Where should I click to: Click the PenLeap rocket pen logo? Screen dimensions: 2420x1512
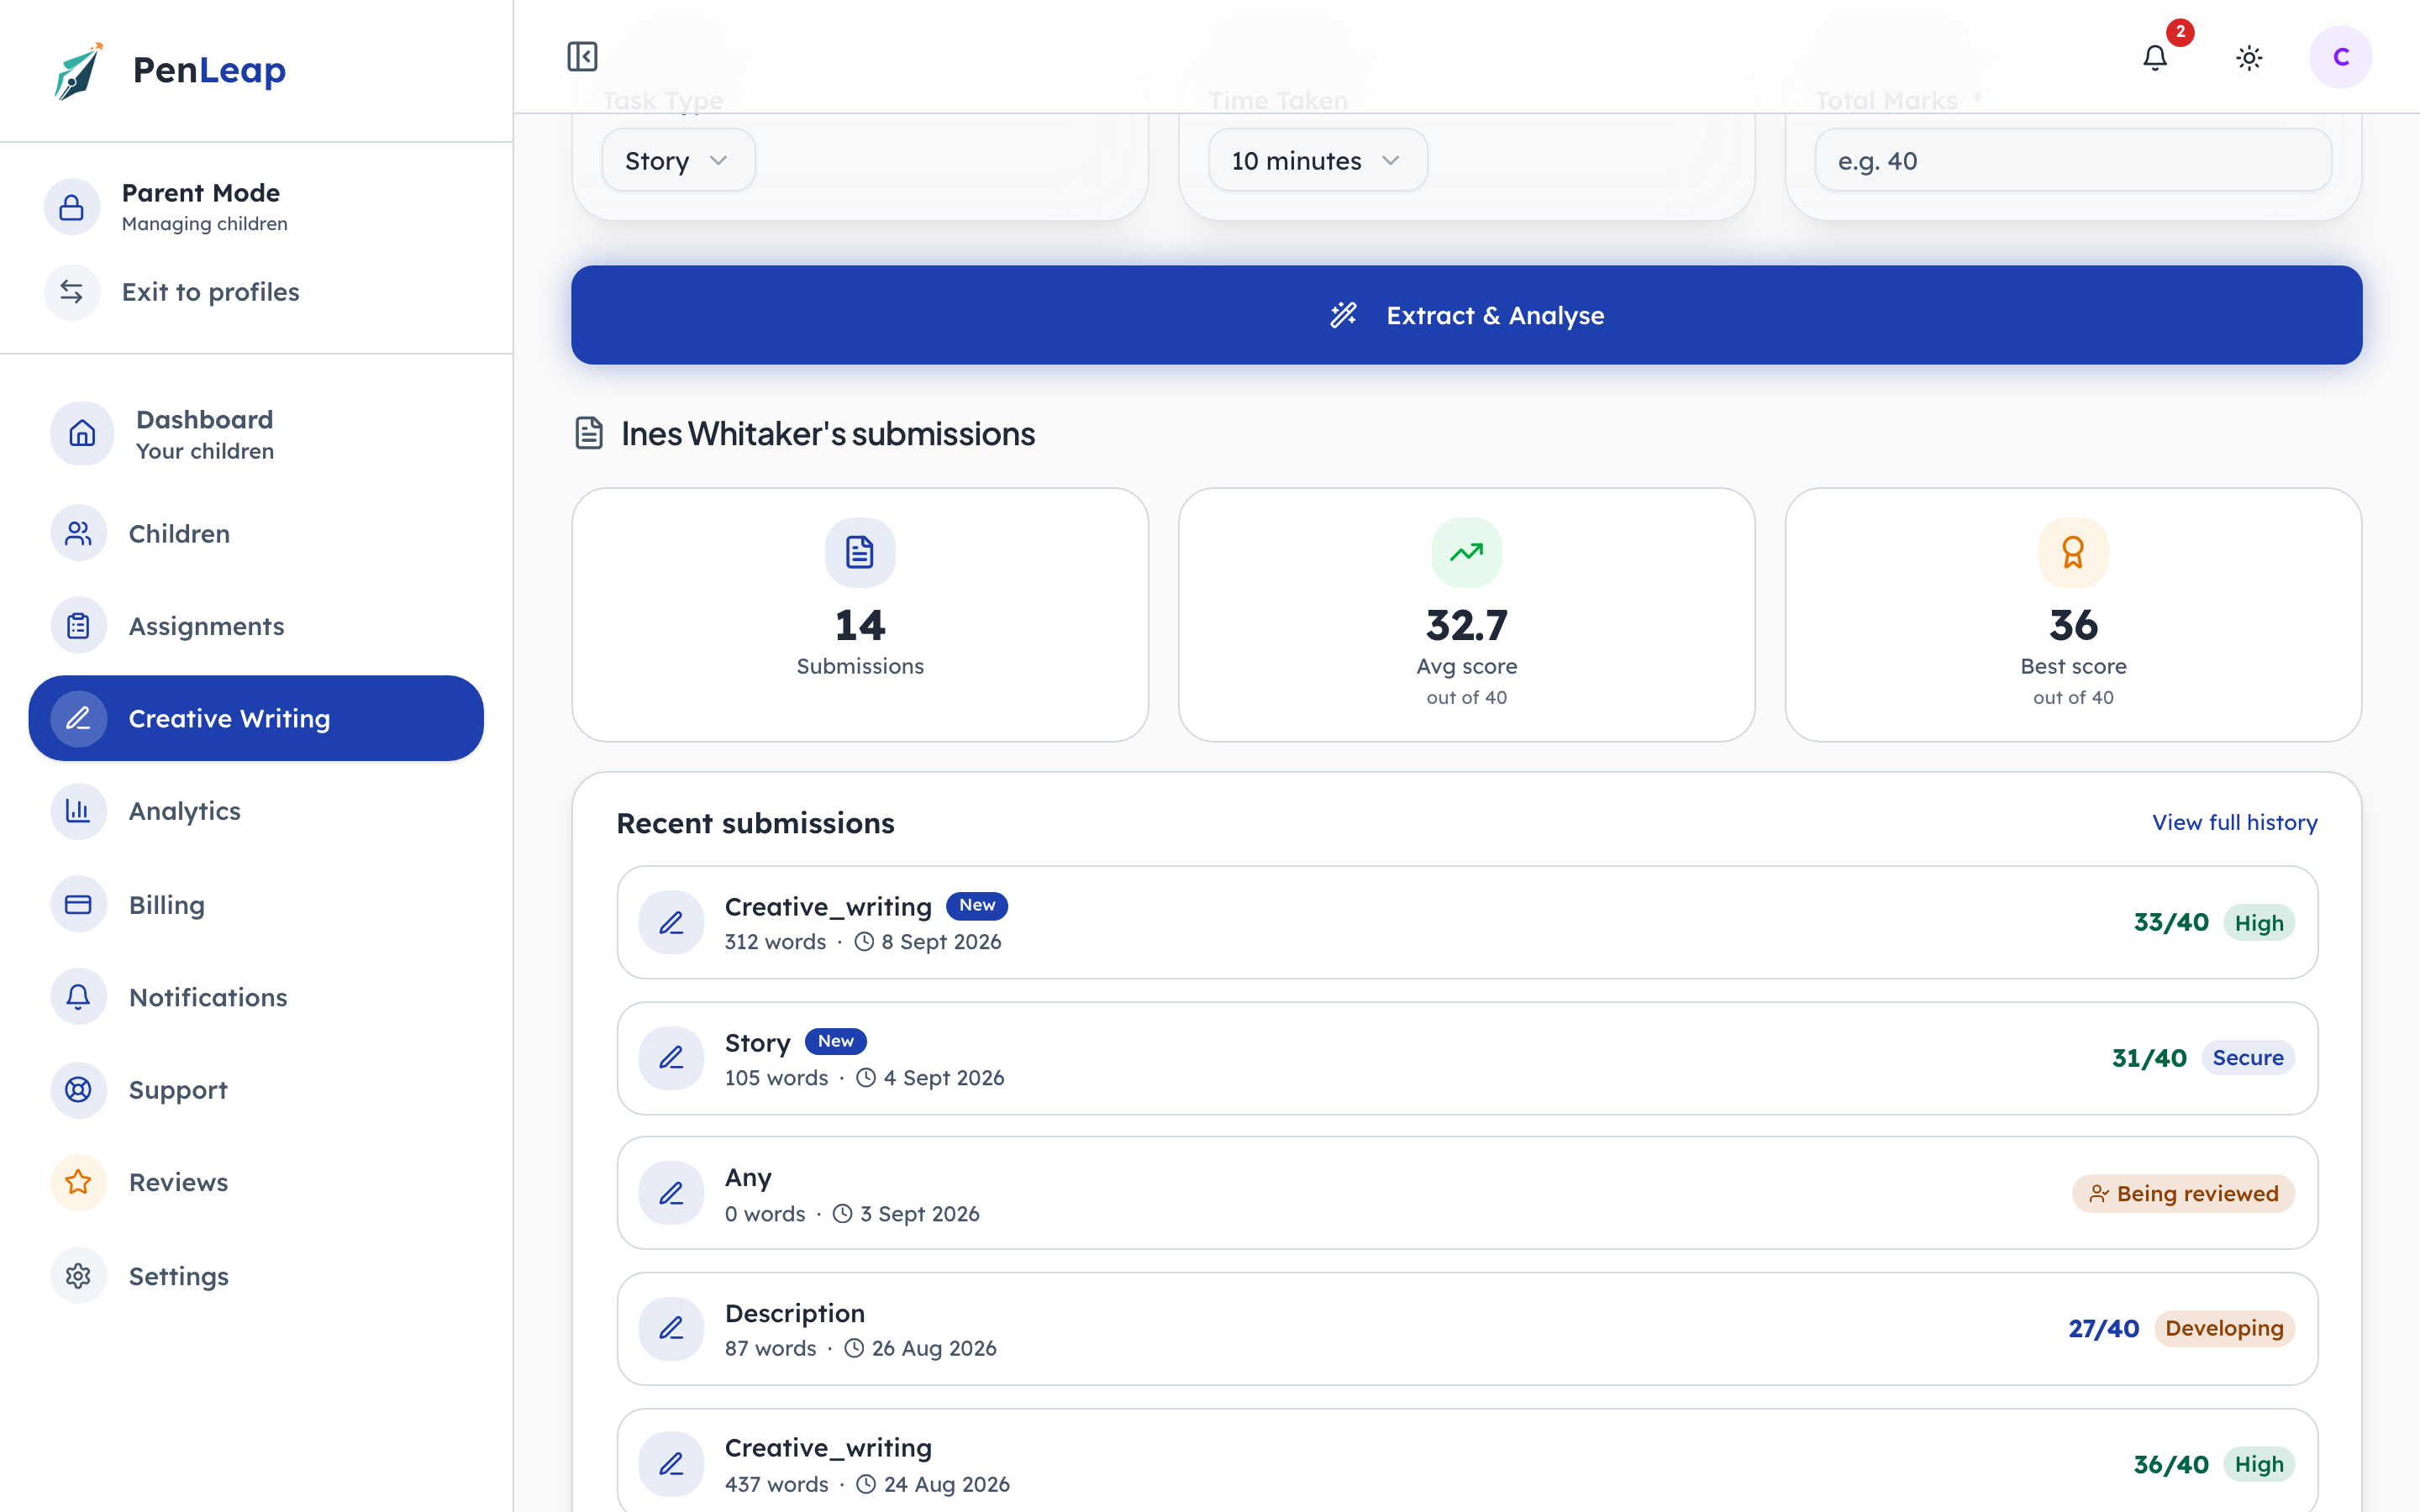79,70
